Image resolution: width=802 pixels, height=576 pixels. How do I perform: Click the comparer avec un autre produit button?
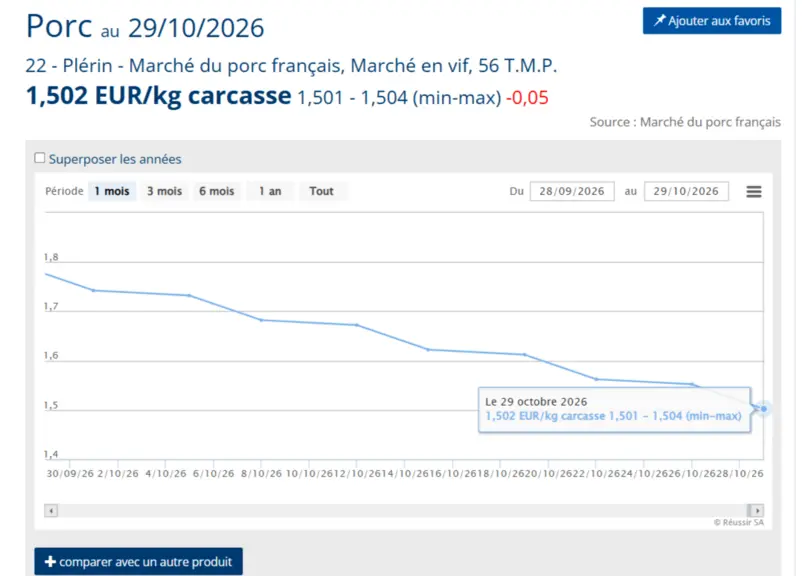[139, 562]
